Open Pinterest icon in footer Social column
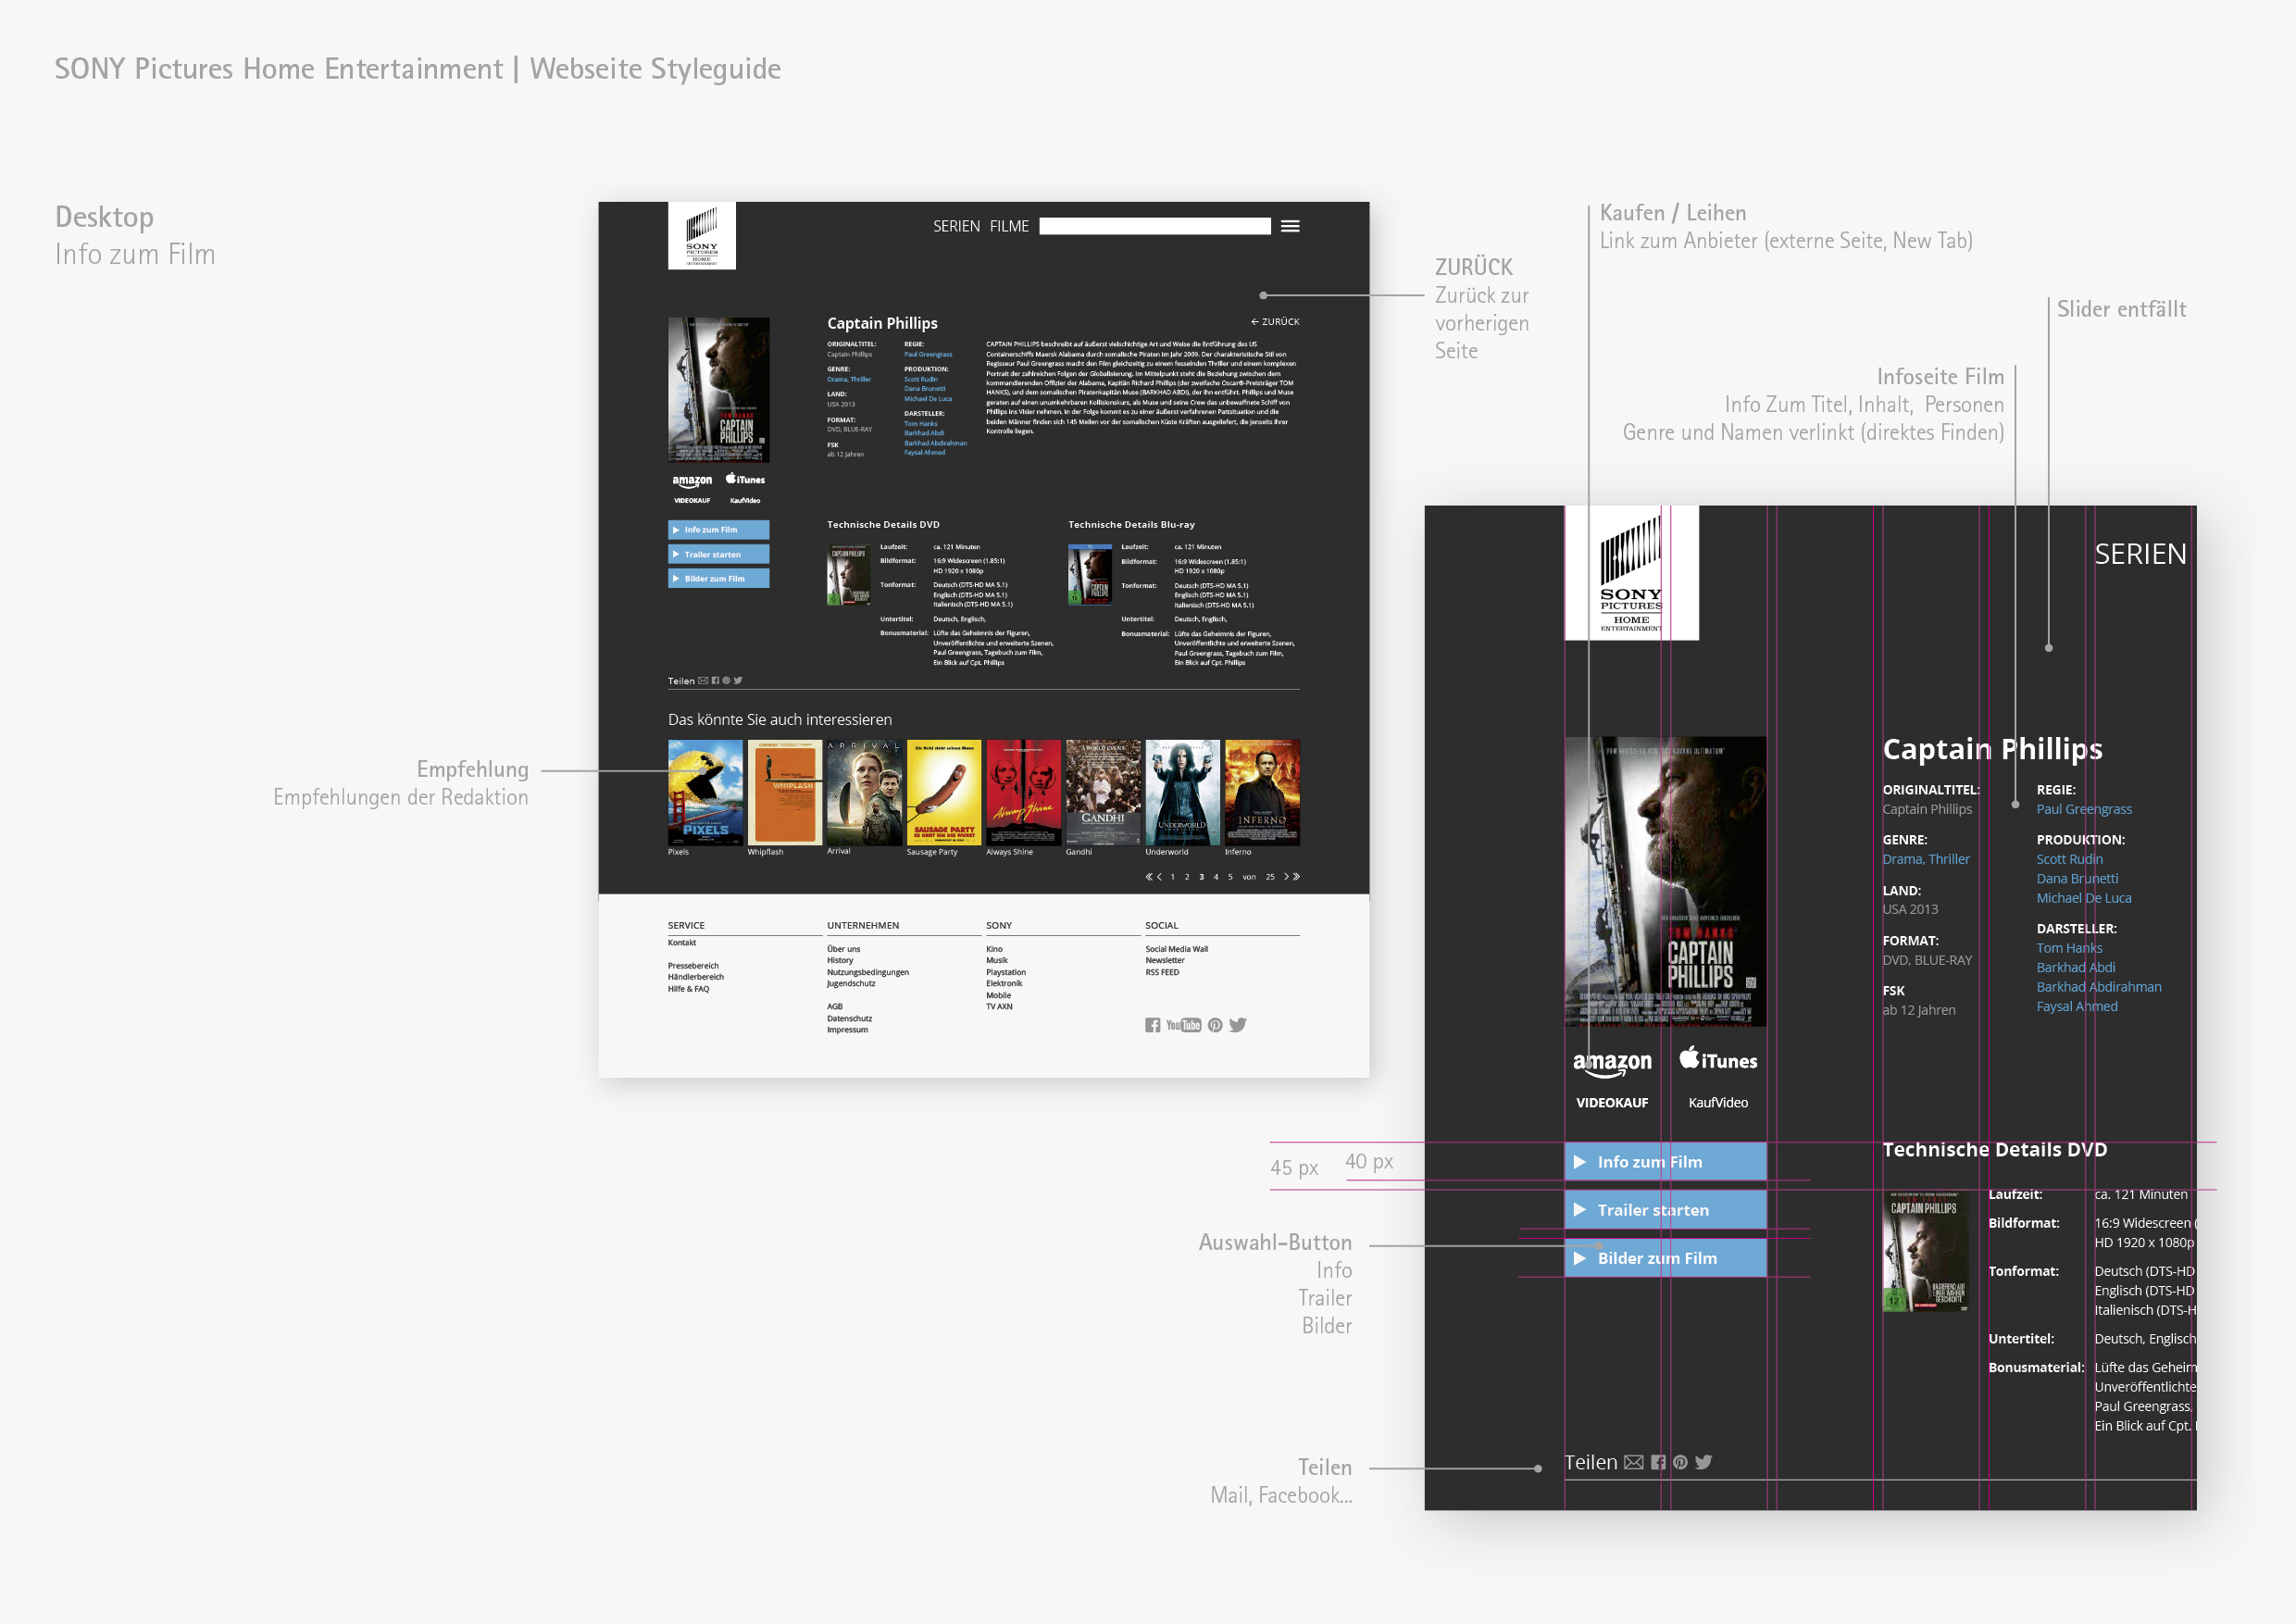The image size is (2296, 1624). pos(1215,1025)
